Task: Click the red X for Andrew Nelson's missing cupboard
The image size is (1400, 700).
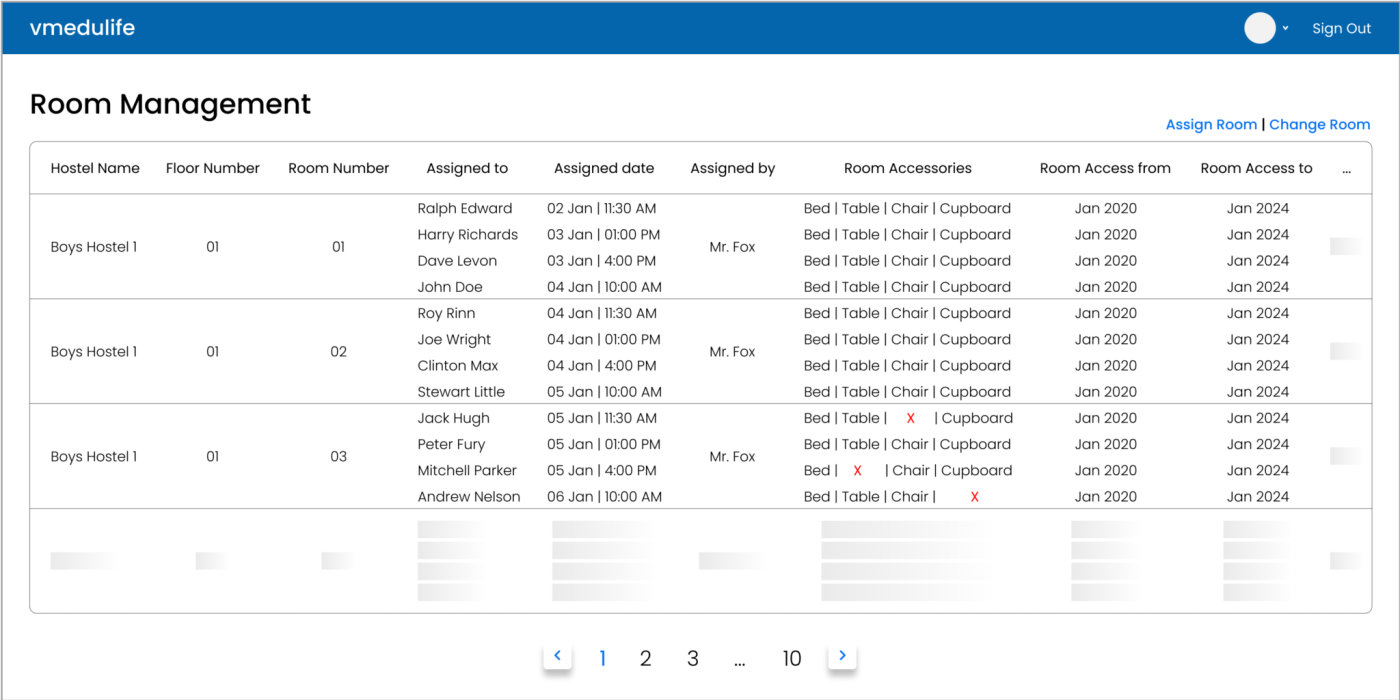Action: 974,496
